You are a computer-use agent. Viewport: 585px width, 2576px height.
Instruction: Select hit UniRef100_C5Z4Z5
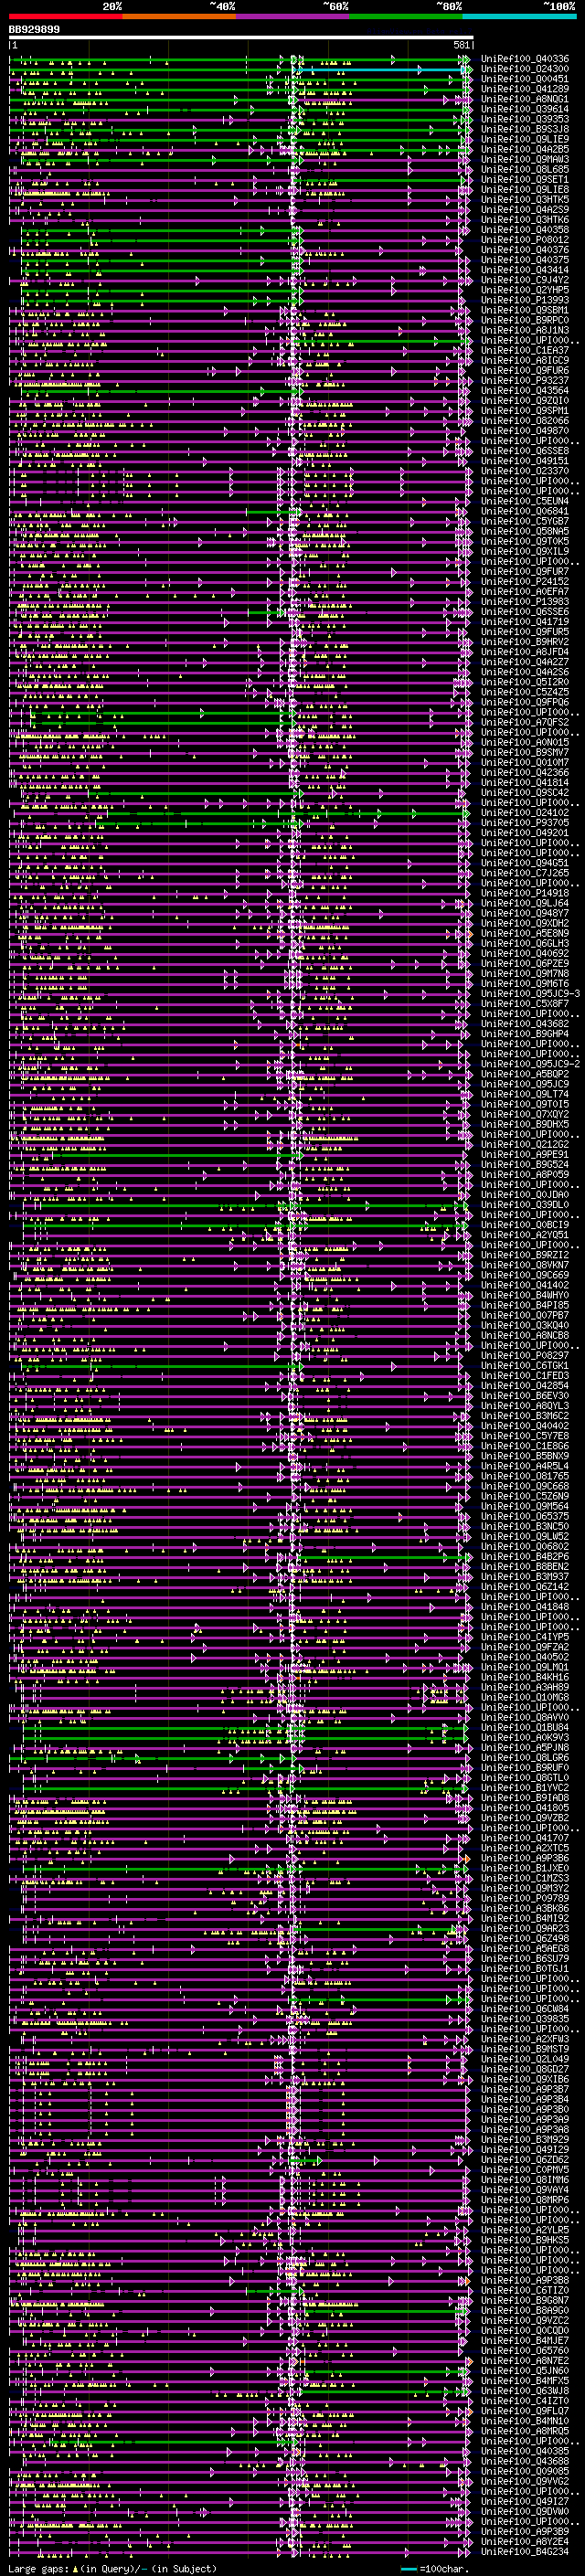click(x=525, y=692)
